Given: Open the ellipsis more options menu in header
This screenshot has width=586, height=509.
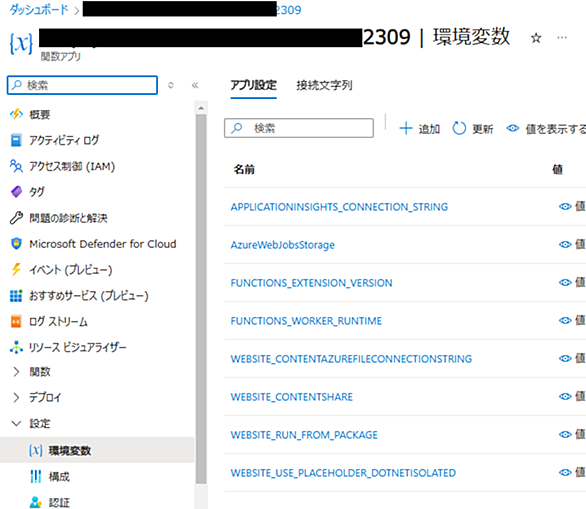Looking at the screenshot, I should pos(562,37).
